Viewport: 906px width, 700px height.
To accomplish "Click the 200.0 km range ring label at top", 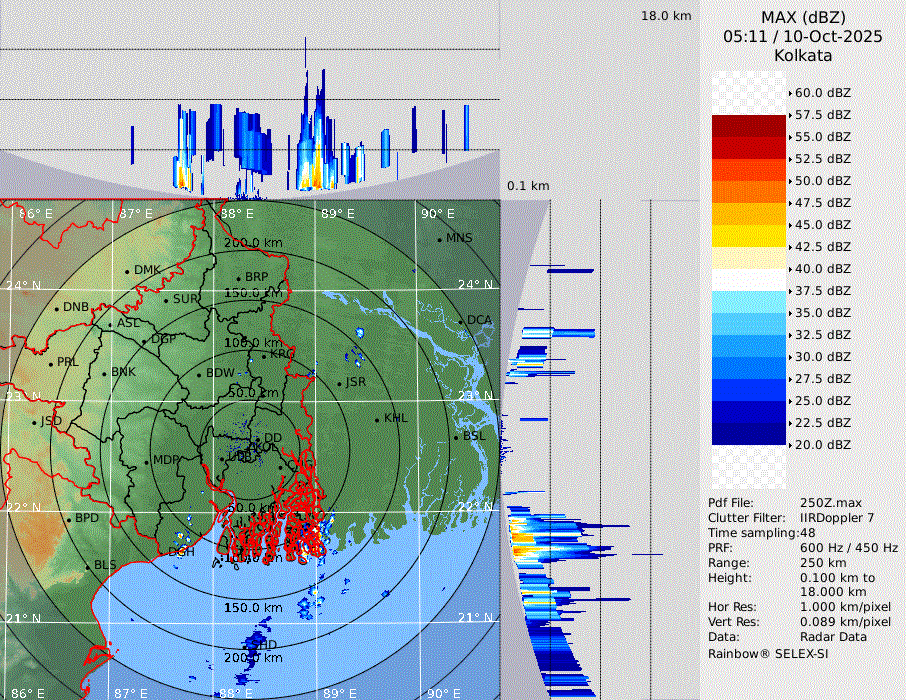I will click(252, 243).
